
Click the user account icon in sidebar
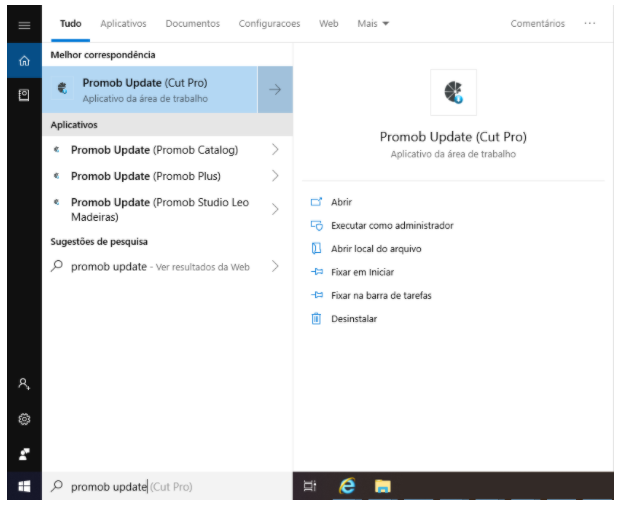pyautogui.click(x=24, y=384)
